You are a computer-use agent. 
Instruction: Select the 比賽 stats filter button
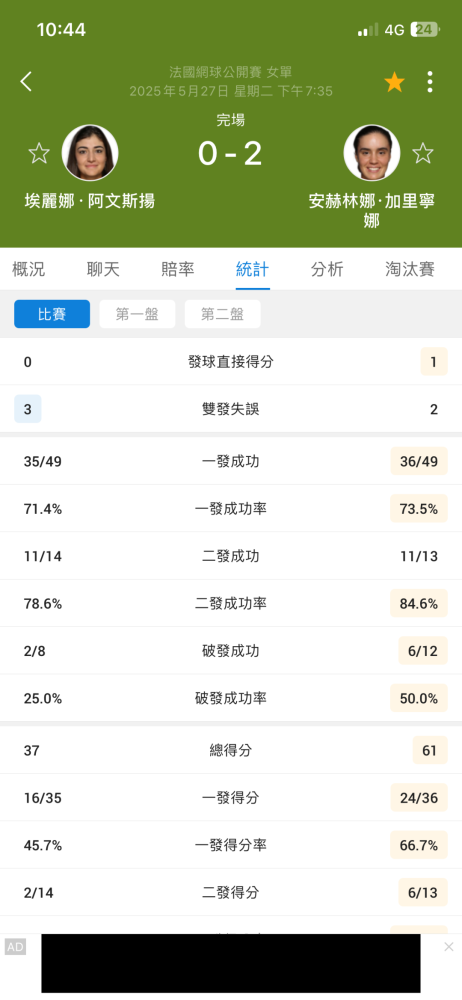click(52, 314)
